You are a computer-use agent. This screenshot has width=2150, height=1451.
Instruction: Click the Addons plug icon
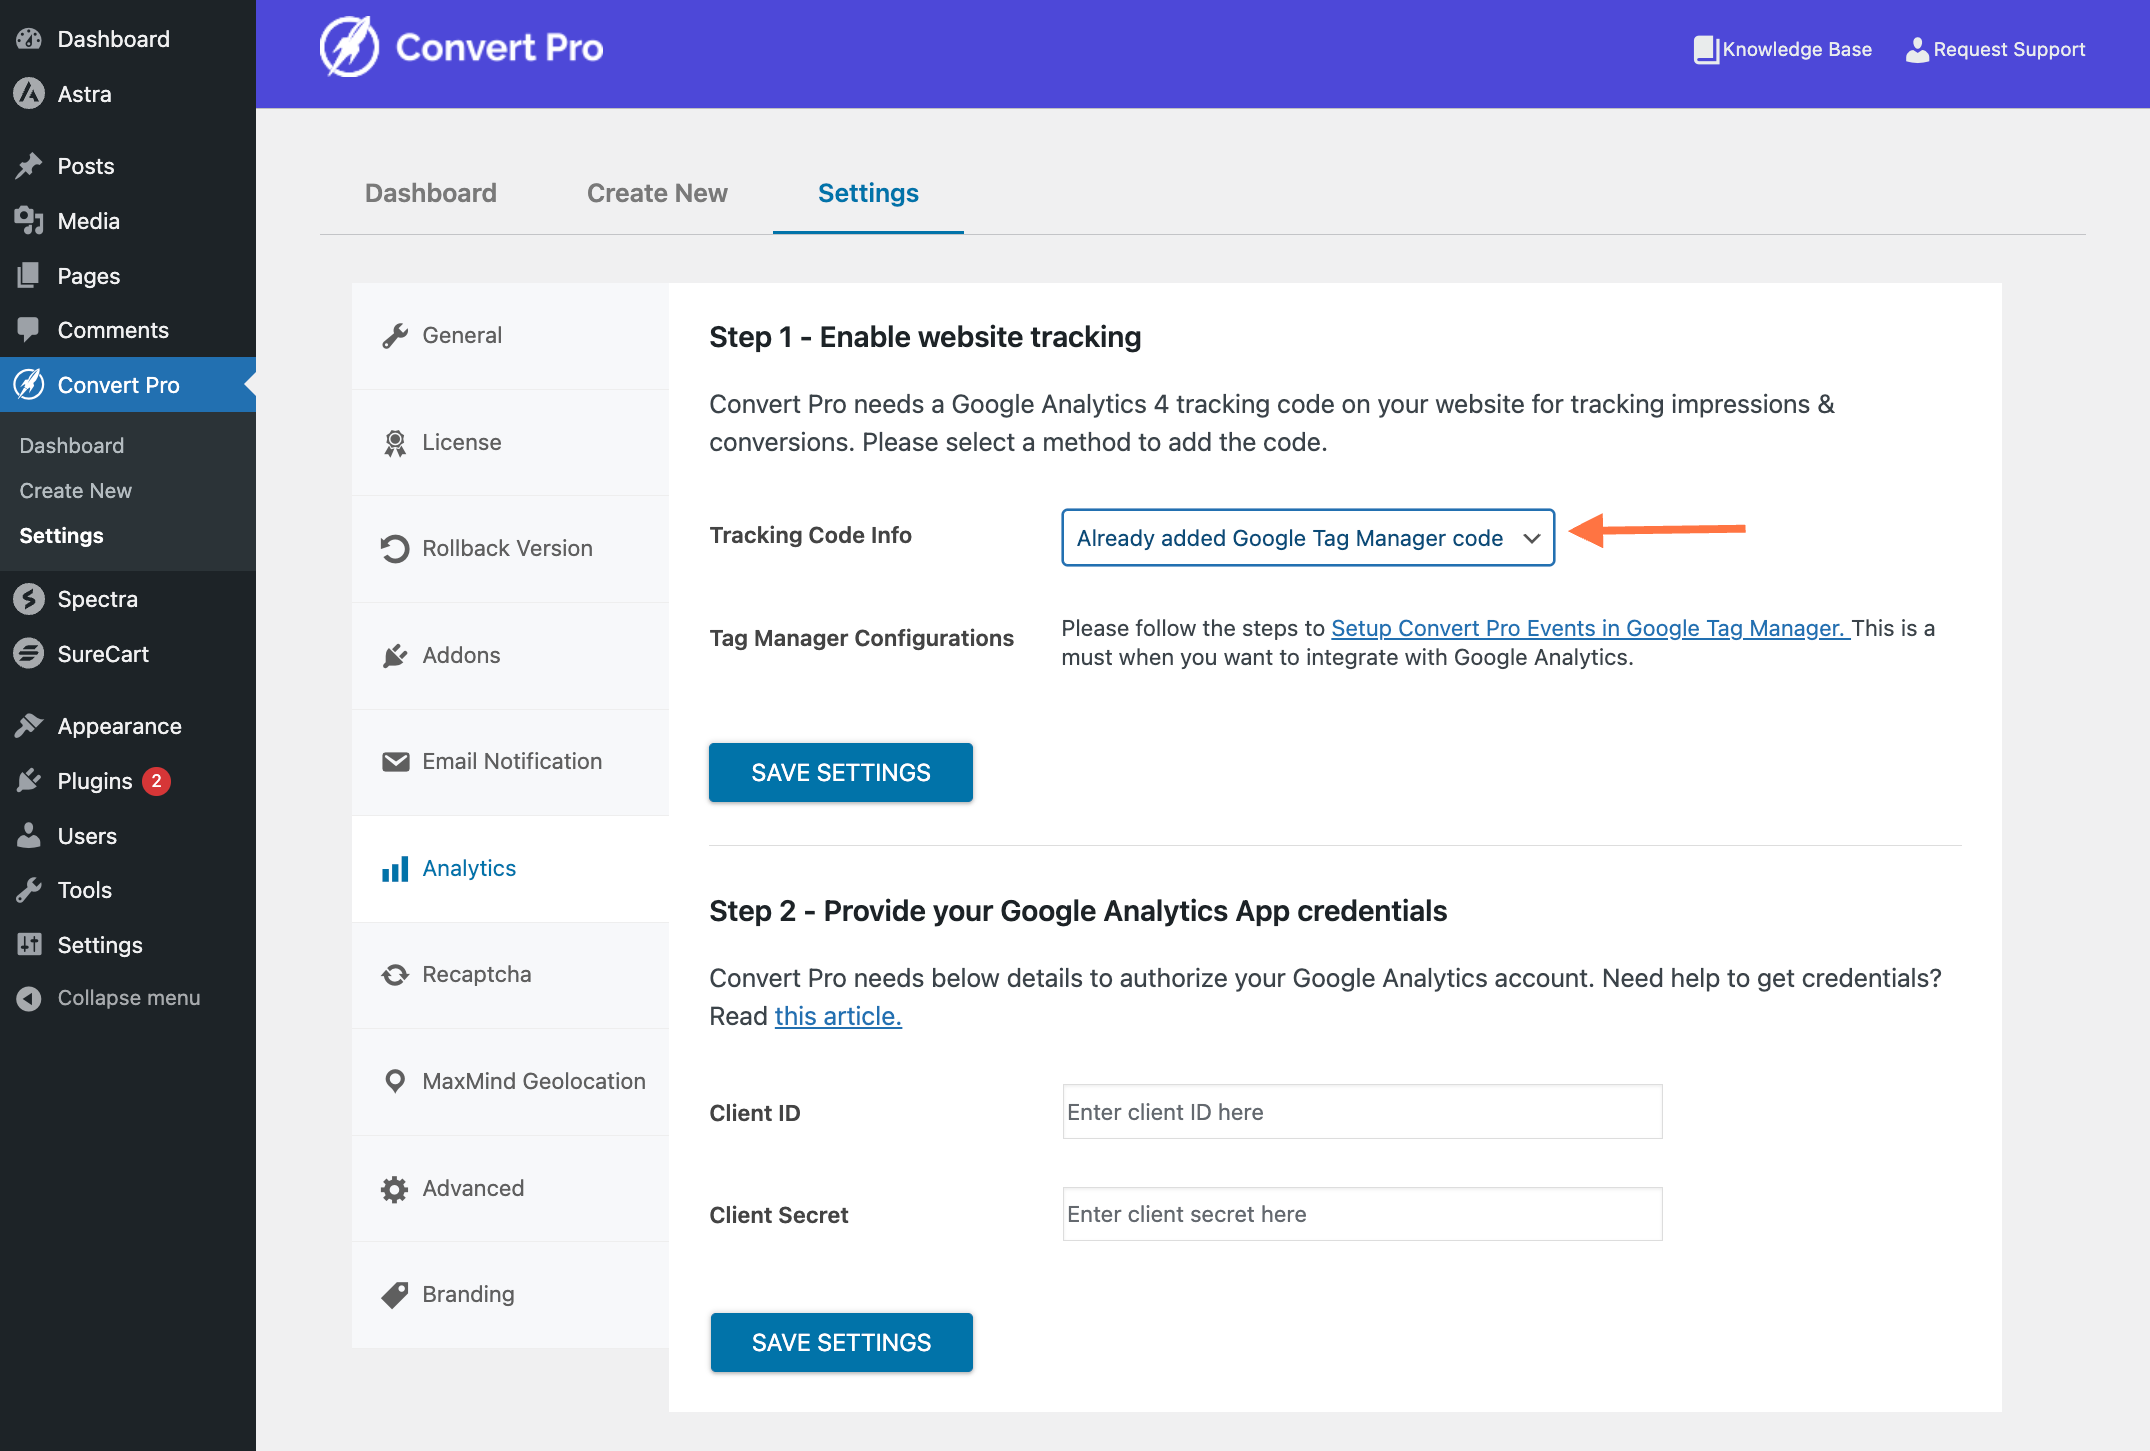coord(395,656)
